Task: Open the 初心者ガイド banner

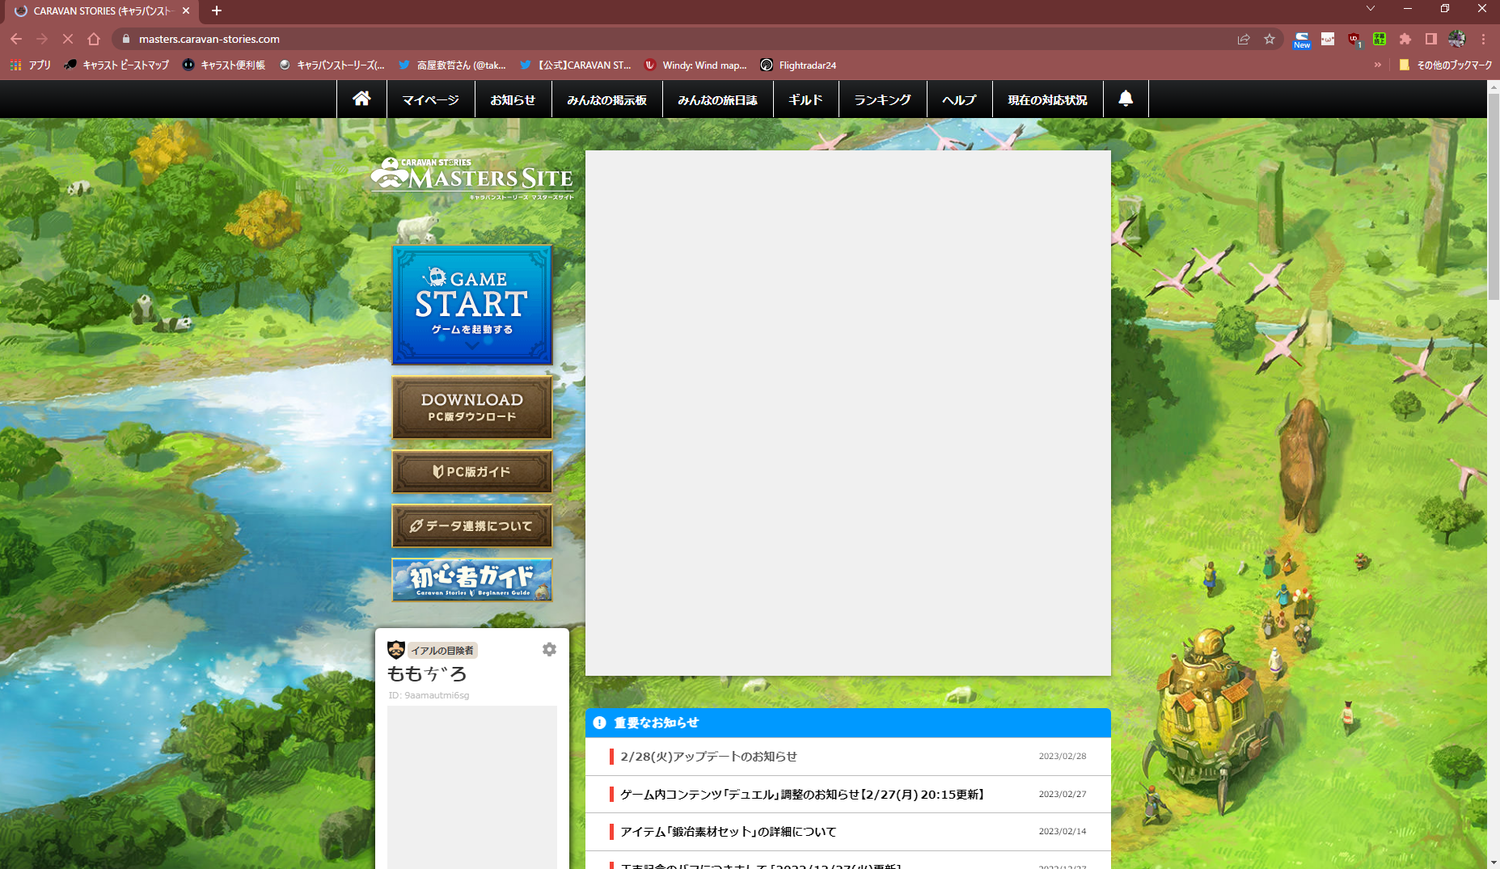Action: 472,579
